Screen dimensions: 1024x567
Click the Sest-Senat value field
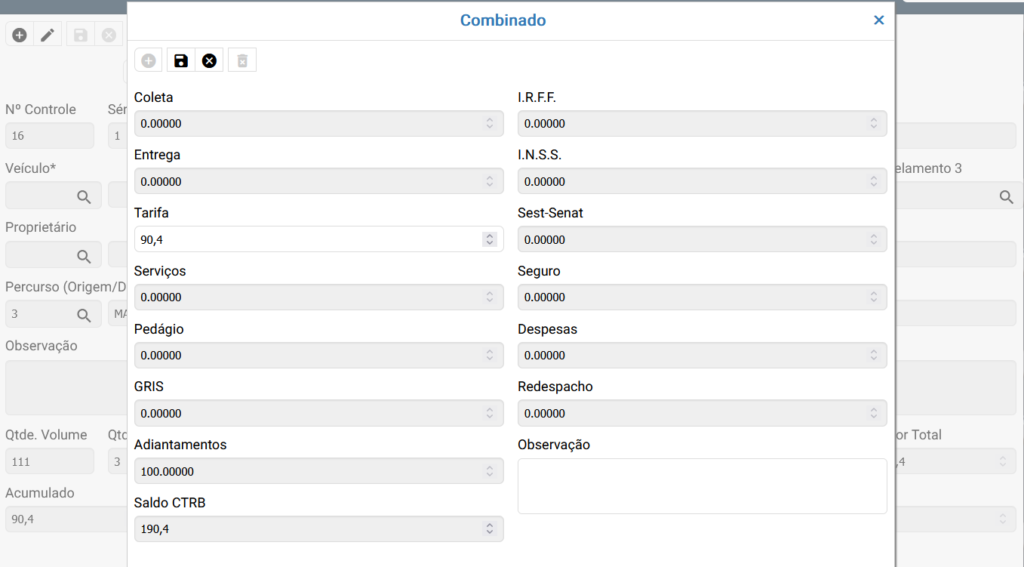[690, 239]
